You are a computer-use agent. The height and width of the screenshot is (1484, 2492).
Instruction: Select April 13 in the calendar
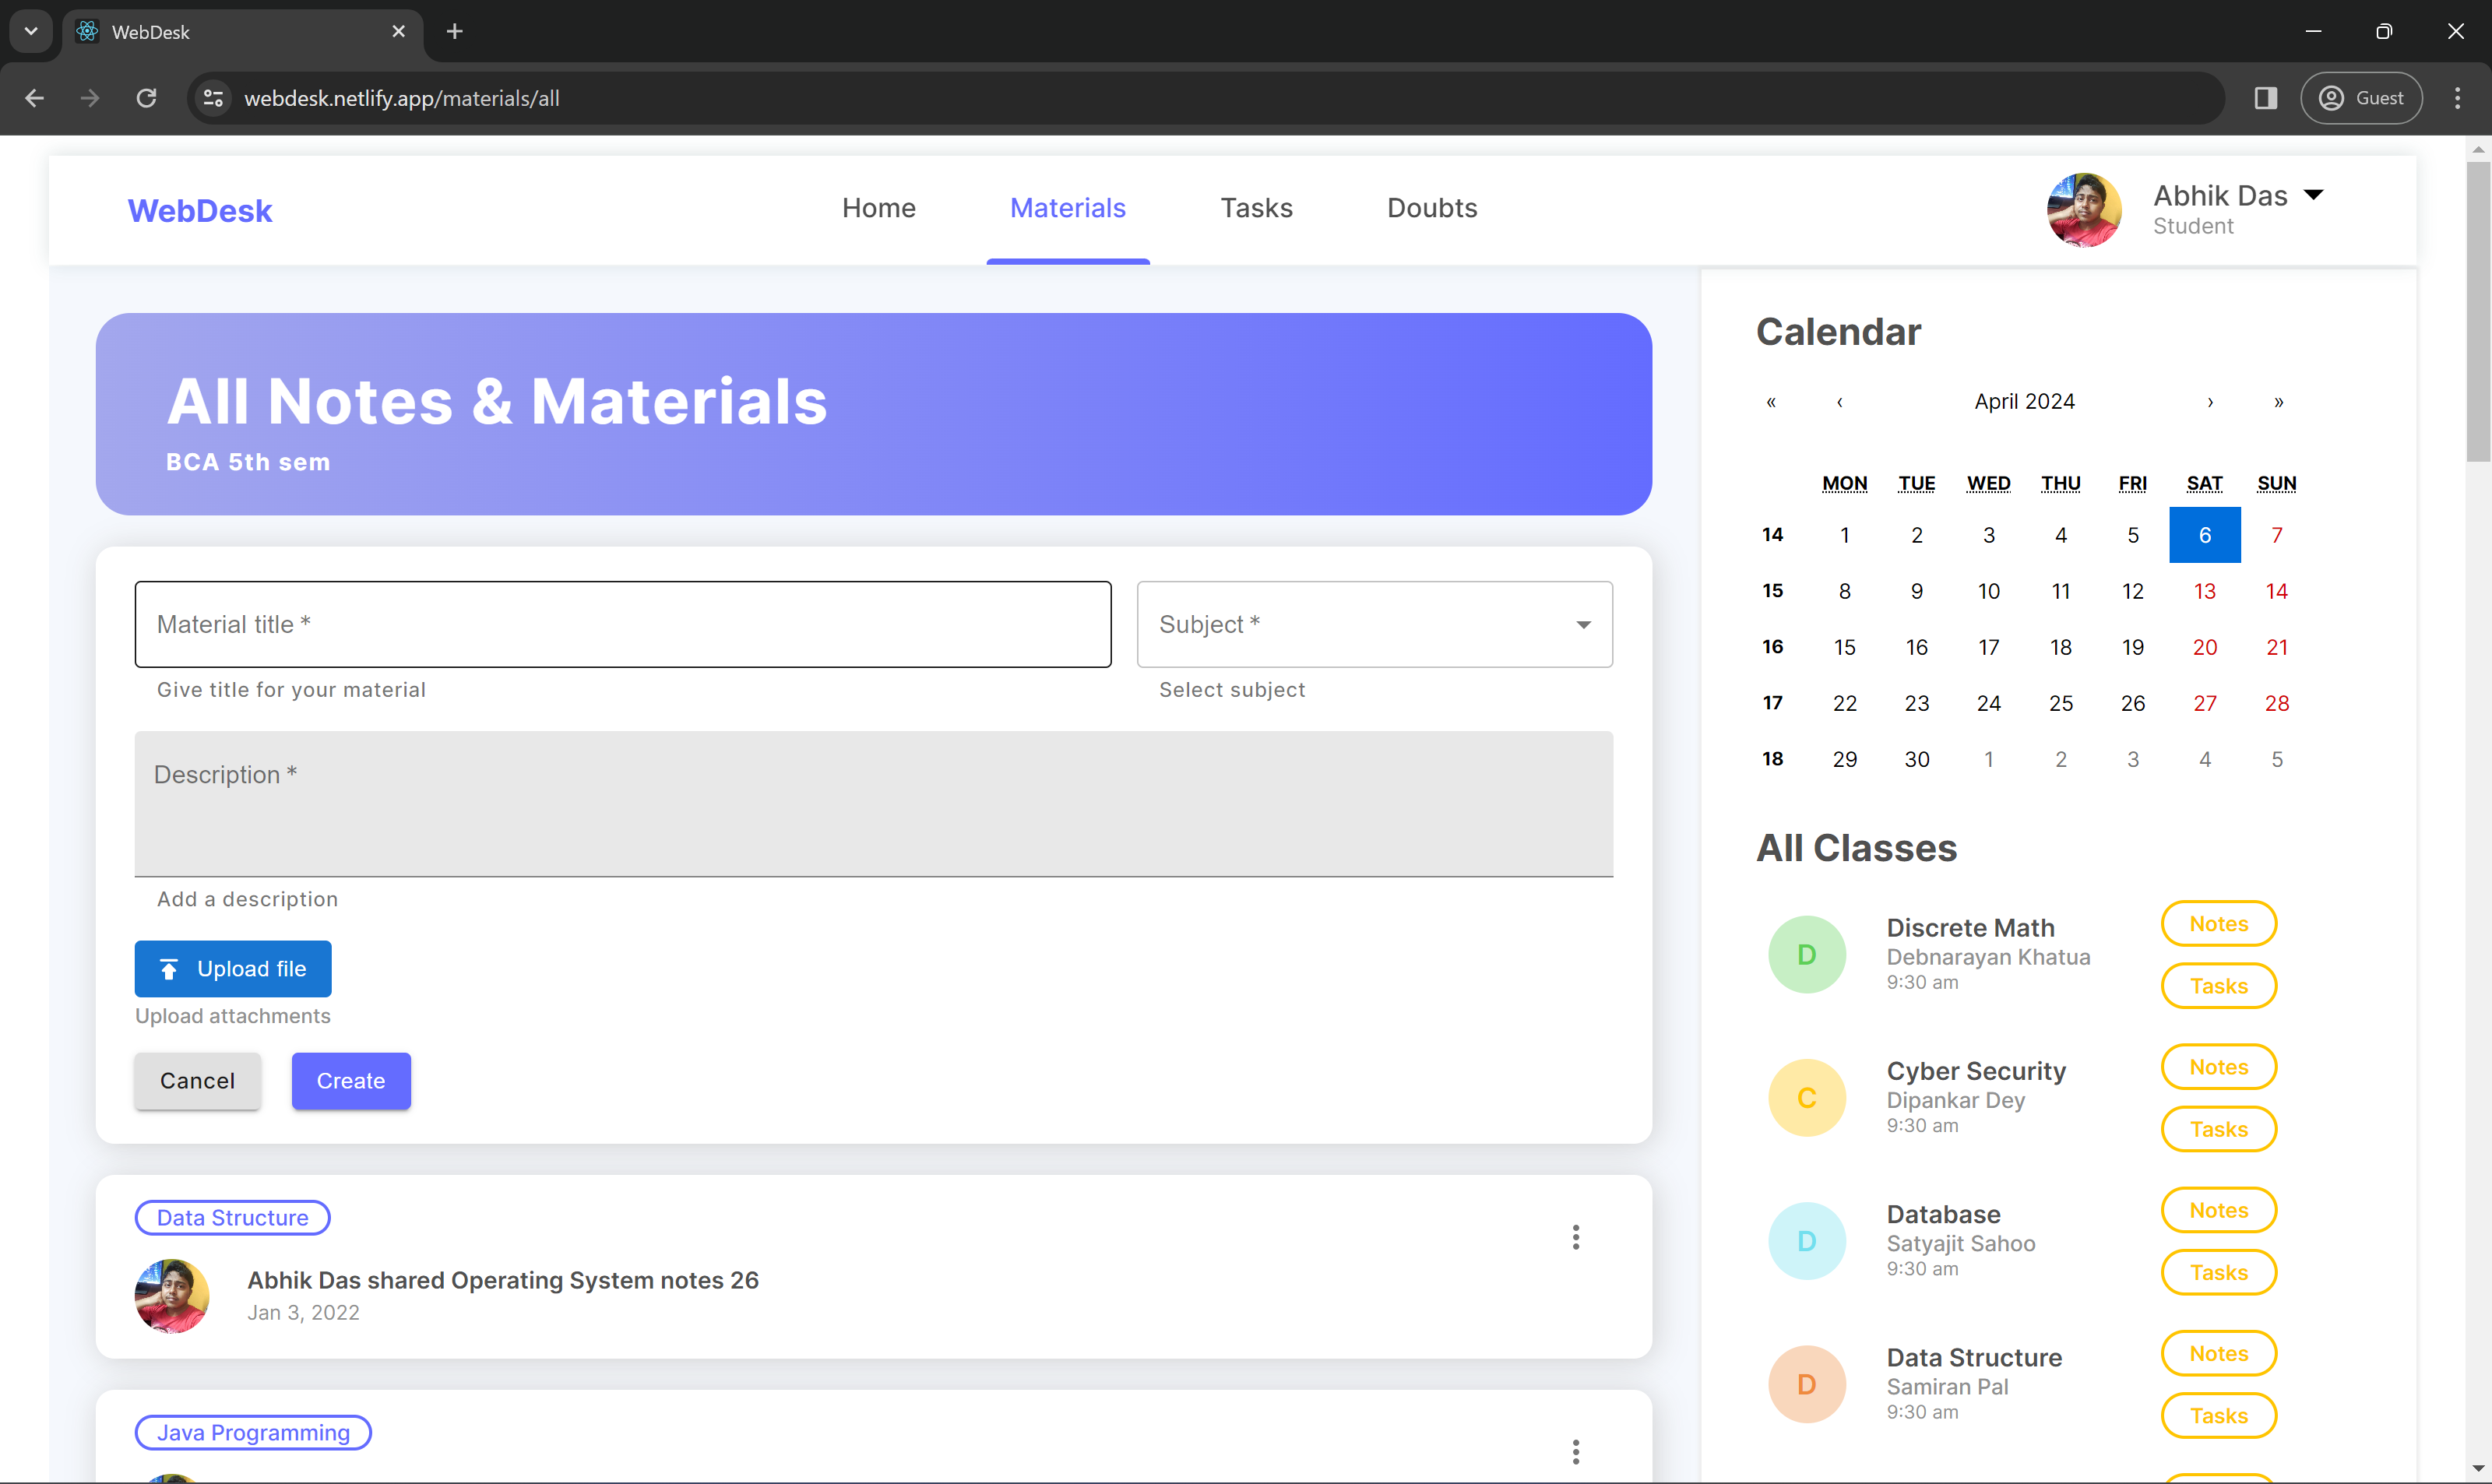click(2205, 591)
